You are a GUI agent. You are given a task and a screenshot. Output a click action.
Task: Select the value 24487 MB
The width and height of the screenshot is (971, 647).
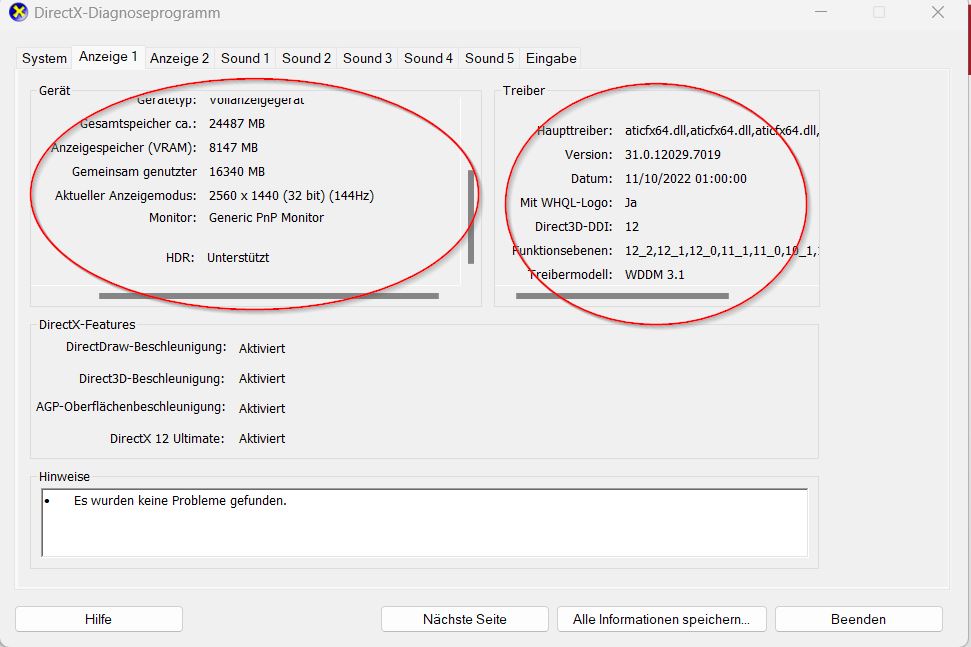(x=237, y=124)
